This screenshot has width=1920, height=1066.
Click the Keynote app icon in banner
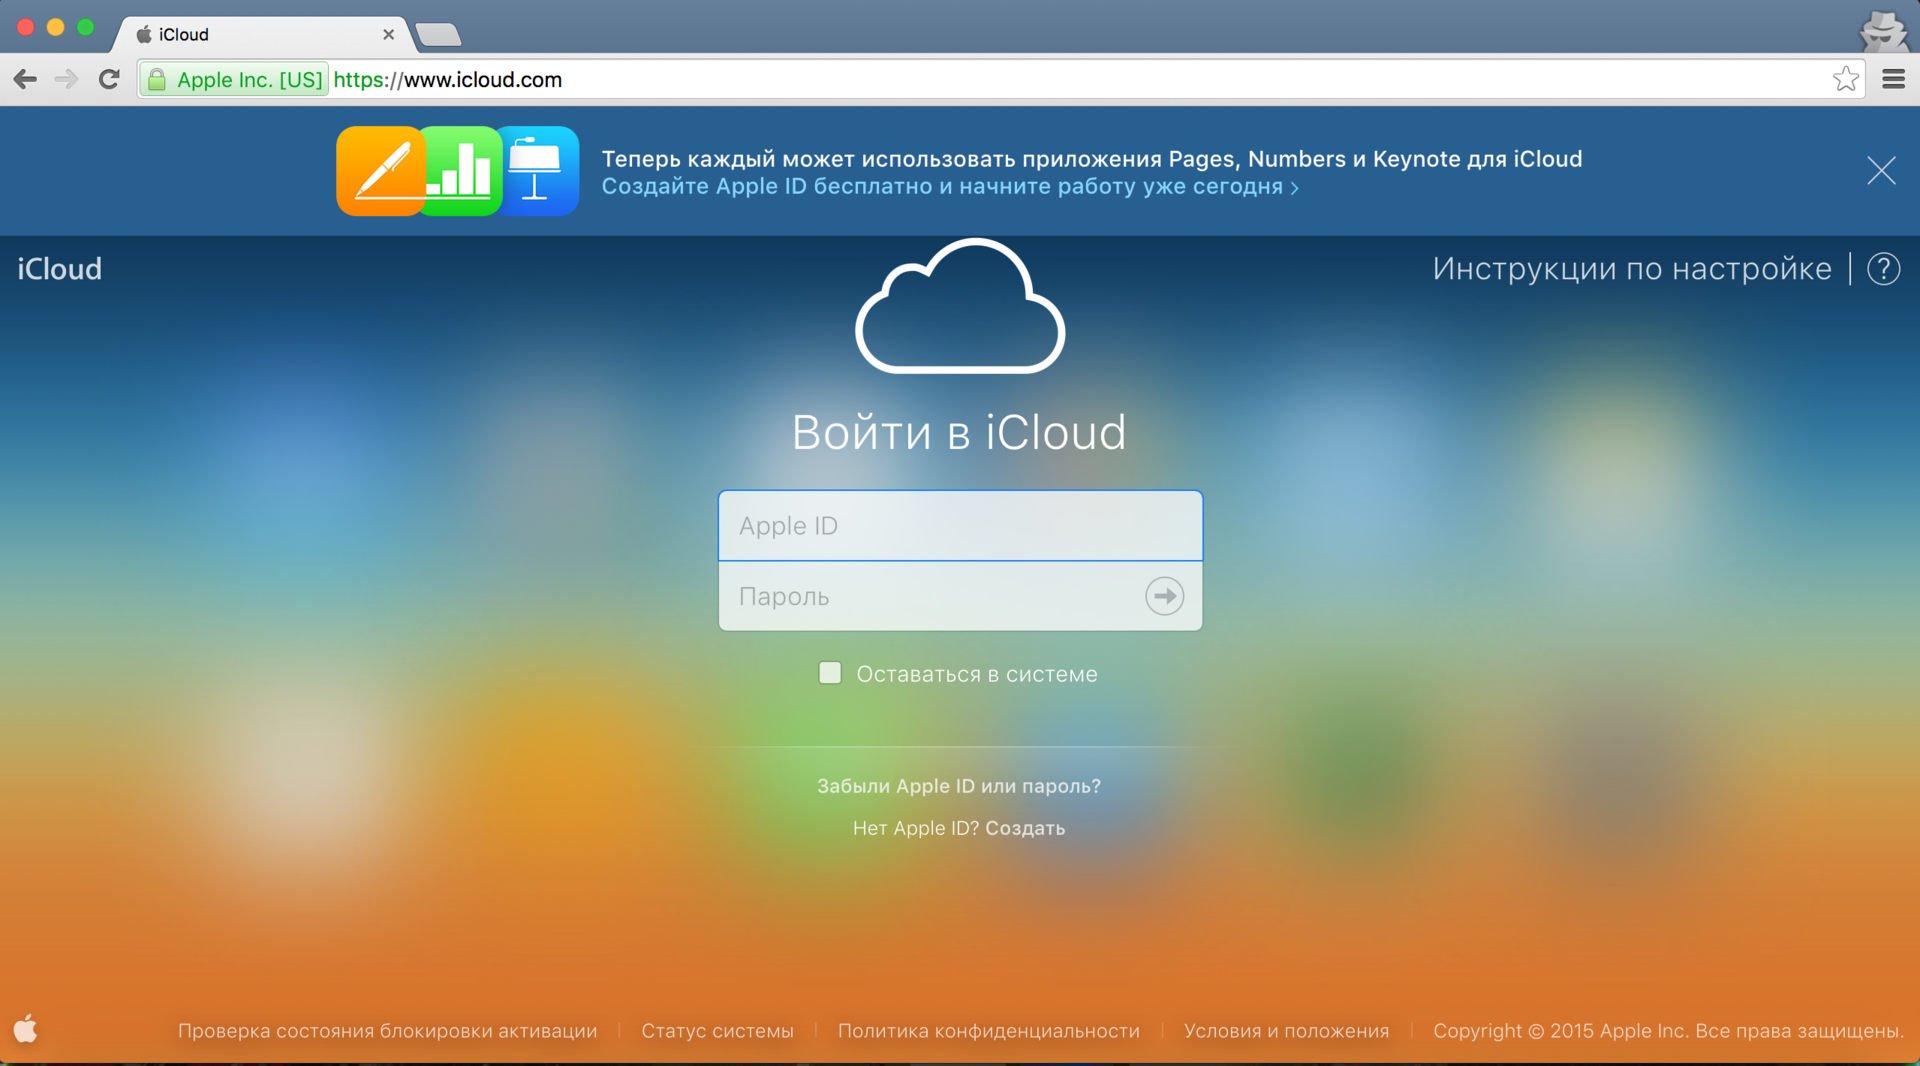pyautogui.click(x=539, y=171)
